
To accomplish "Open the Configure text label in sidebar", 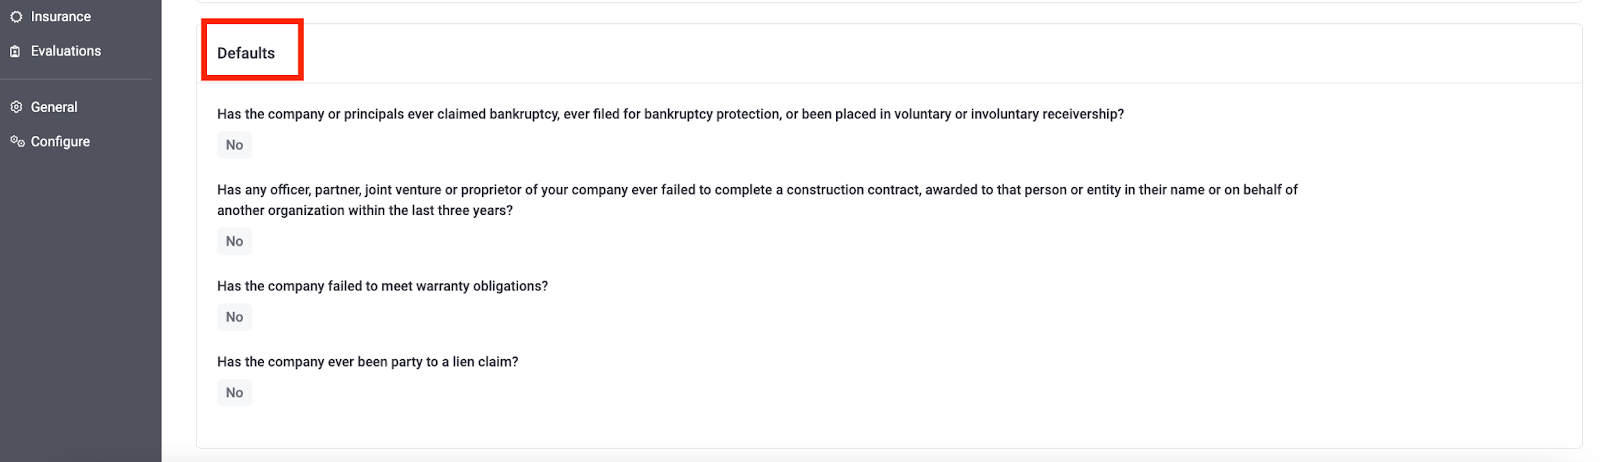I will (60, 142).
